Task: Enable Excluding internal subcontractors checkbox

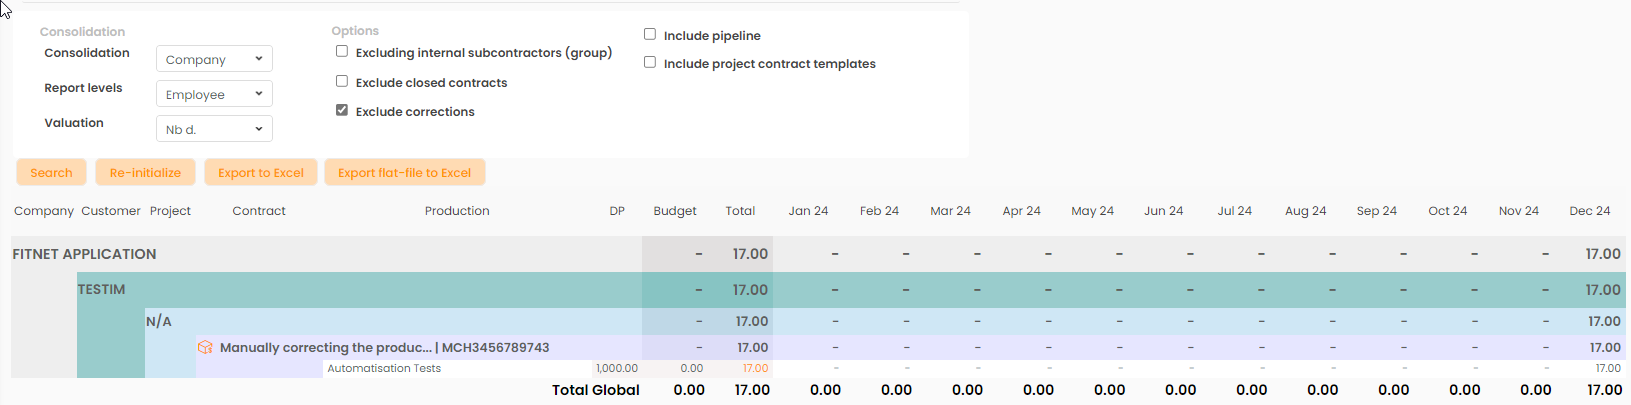Action: 342,51
